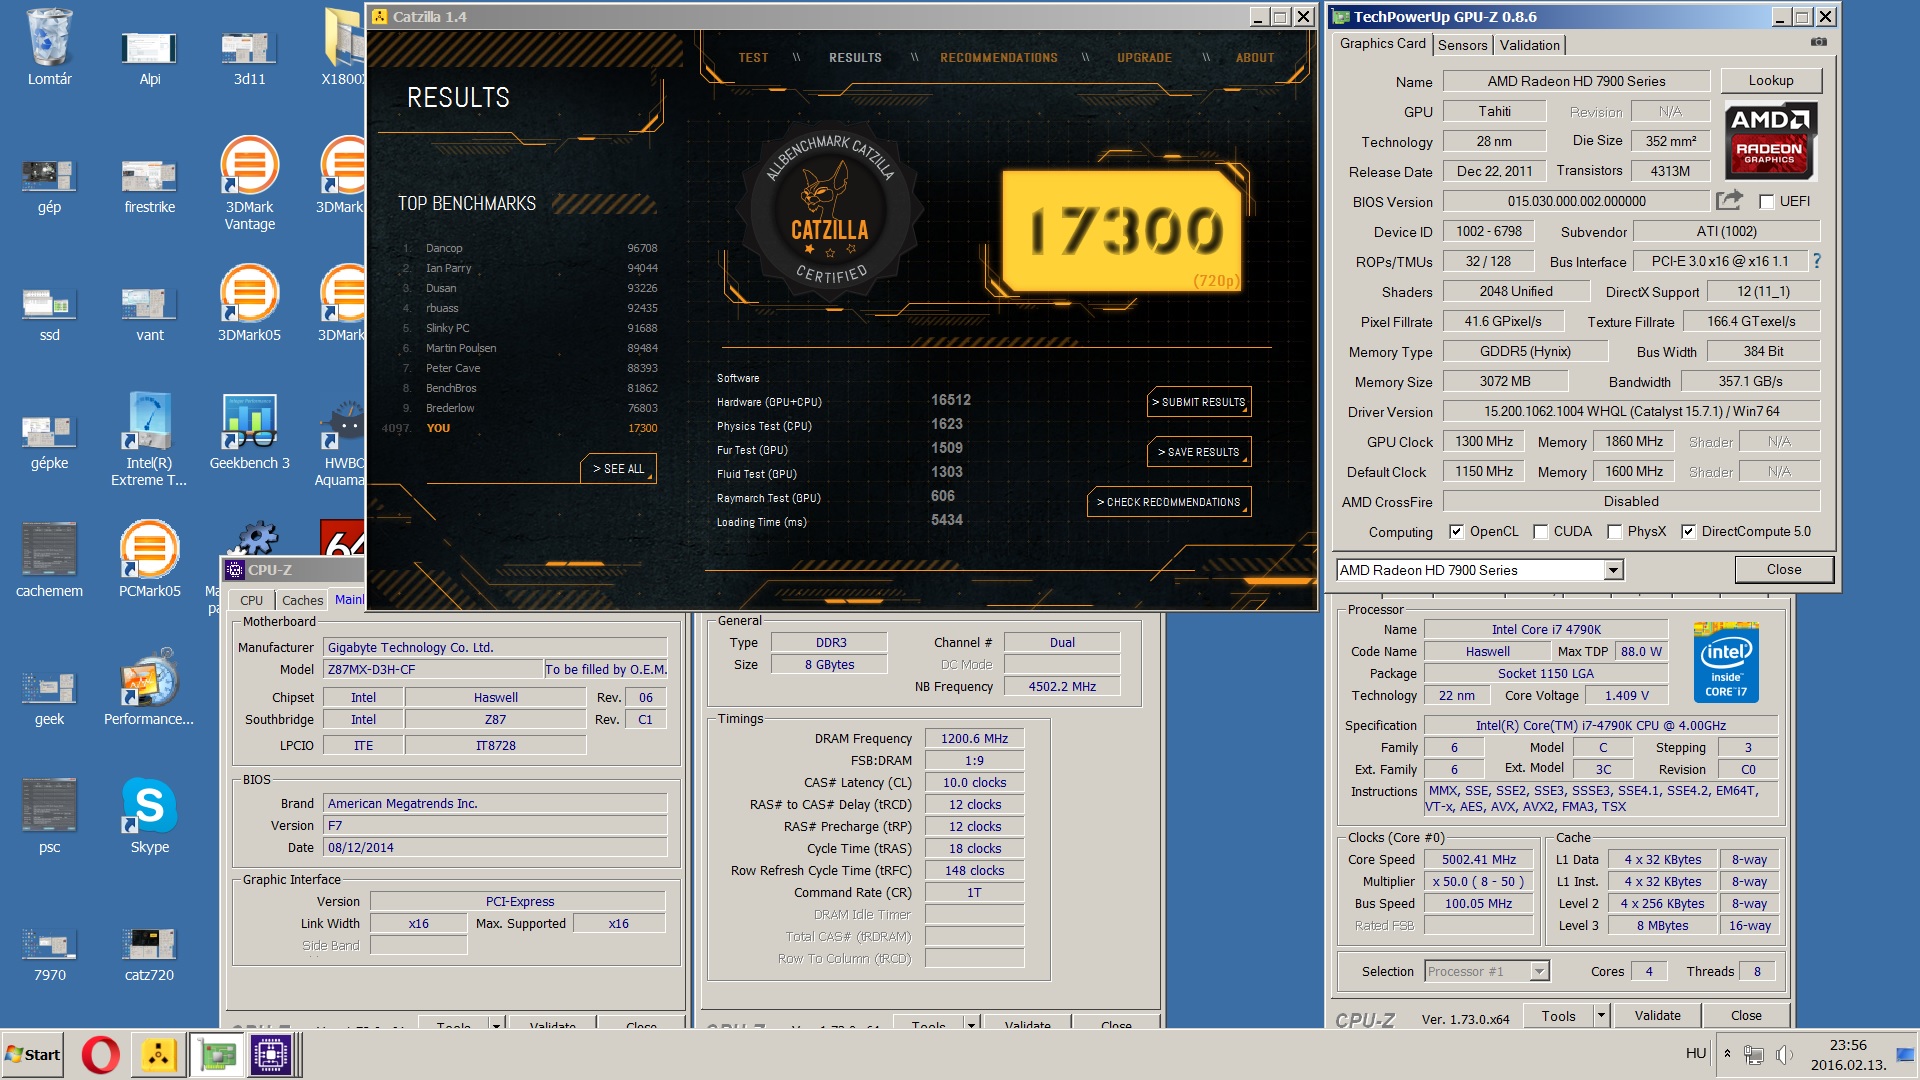Select the Name field AMD Radeon HD 7900 Series
This screenshot has height=1080, width=1920.
click(x=1576, y=81)
